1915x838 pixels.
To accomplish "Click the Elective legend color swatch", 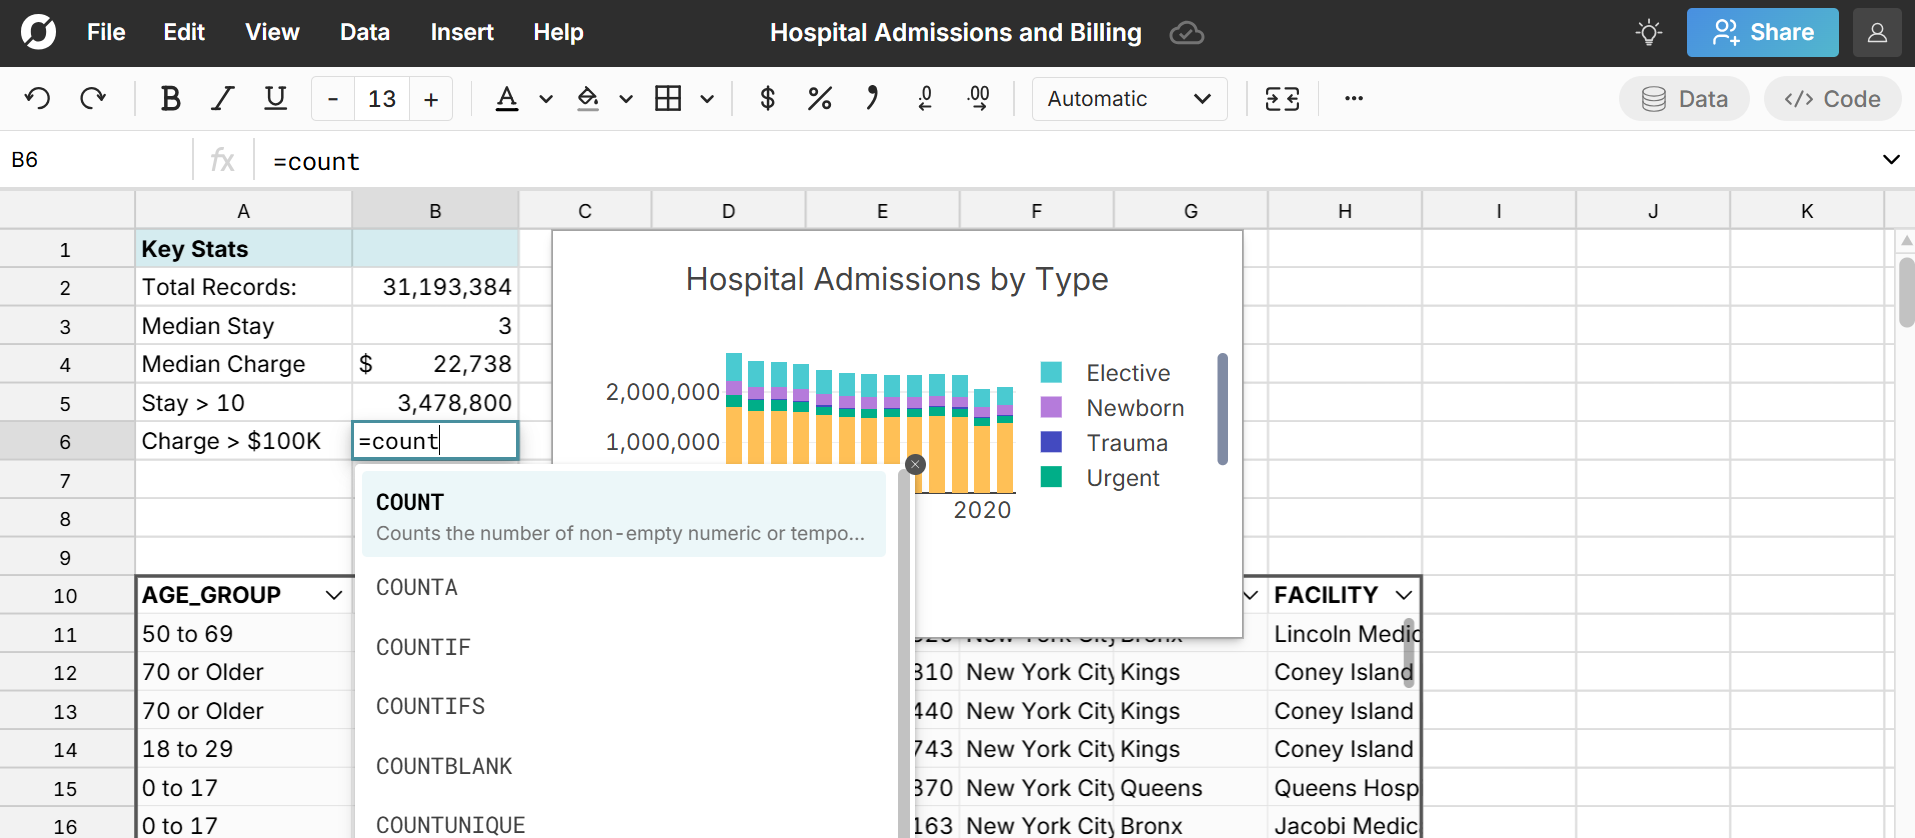I will (x=1051, y=373).
